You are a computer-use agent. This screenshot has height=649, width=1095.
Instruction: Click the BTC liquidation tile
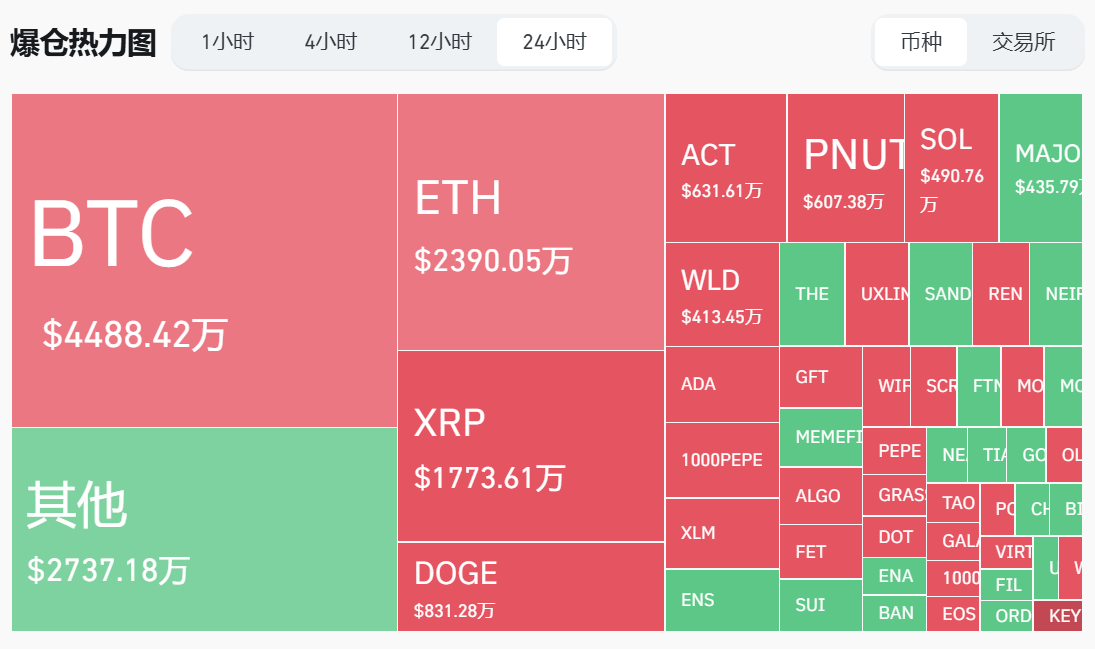coord(204,260)
